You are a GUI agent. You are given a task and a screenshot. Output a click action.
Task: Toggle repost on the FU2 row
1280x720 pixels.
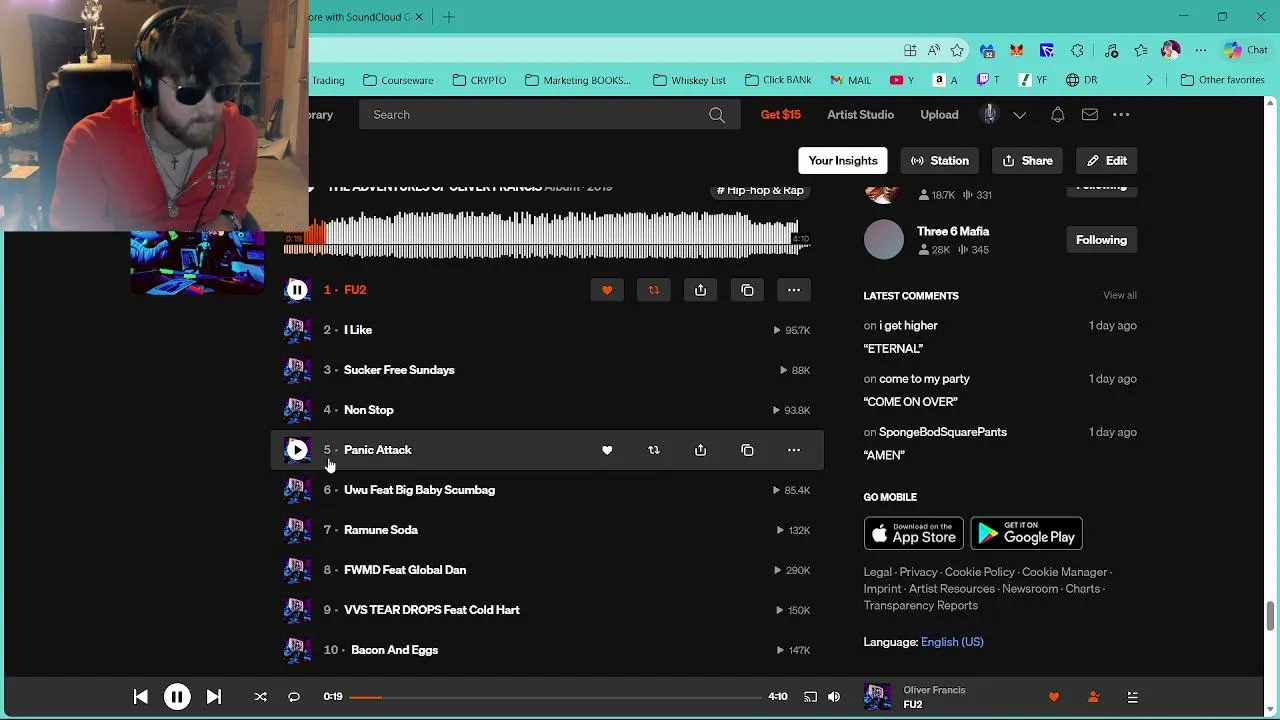(x=654, y=290)
